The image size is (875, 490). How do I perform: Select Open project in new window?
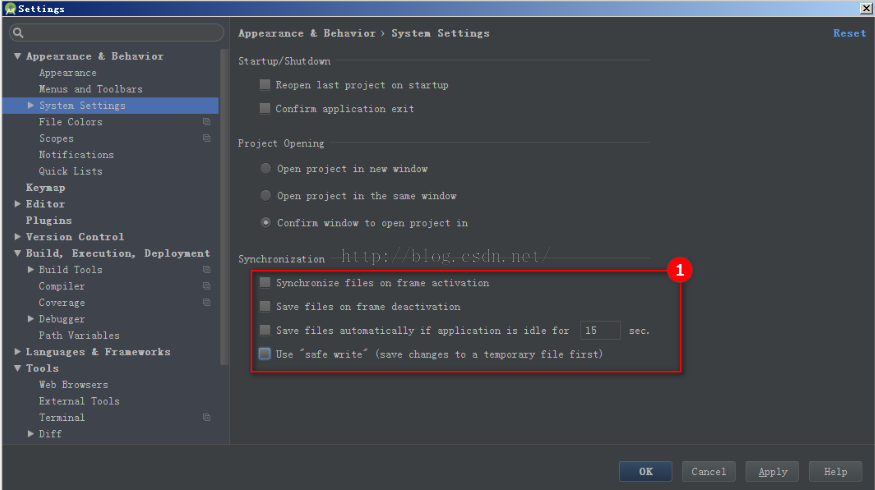point(266,168)
